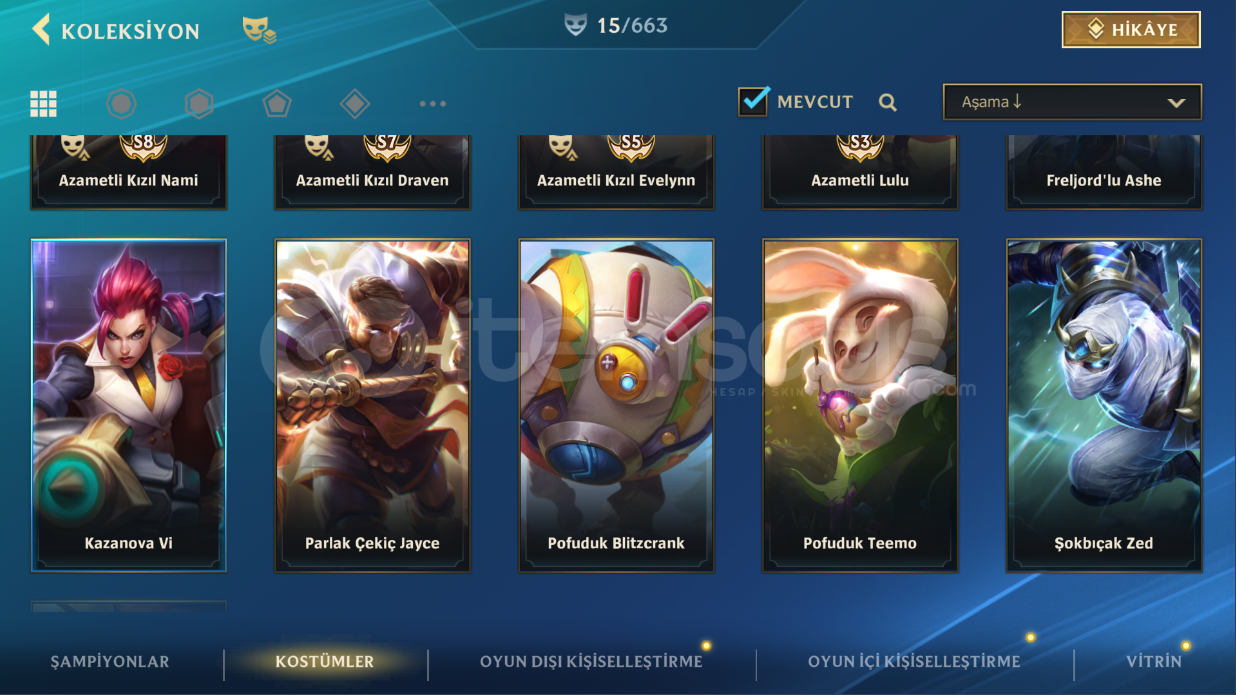1236x695 pixels.
Task: Select the Parlak Çekiç Jayce skin card
Action: coord(372,405)
